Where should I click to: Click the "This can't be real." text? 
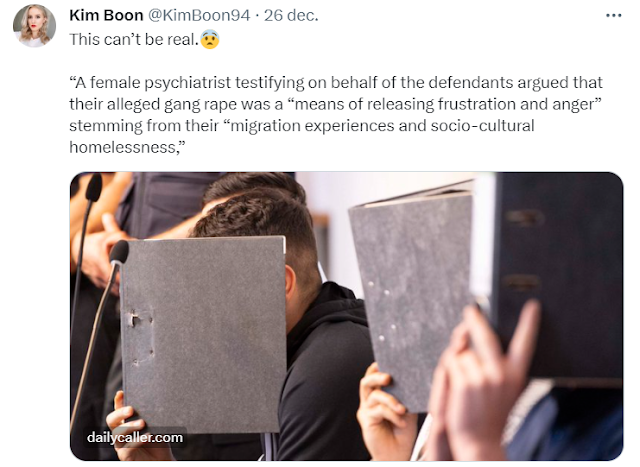coord(134,40)
